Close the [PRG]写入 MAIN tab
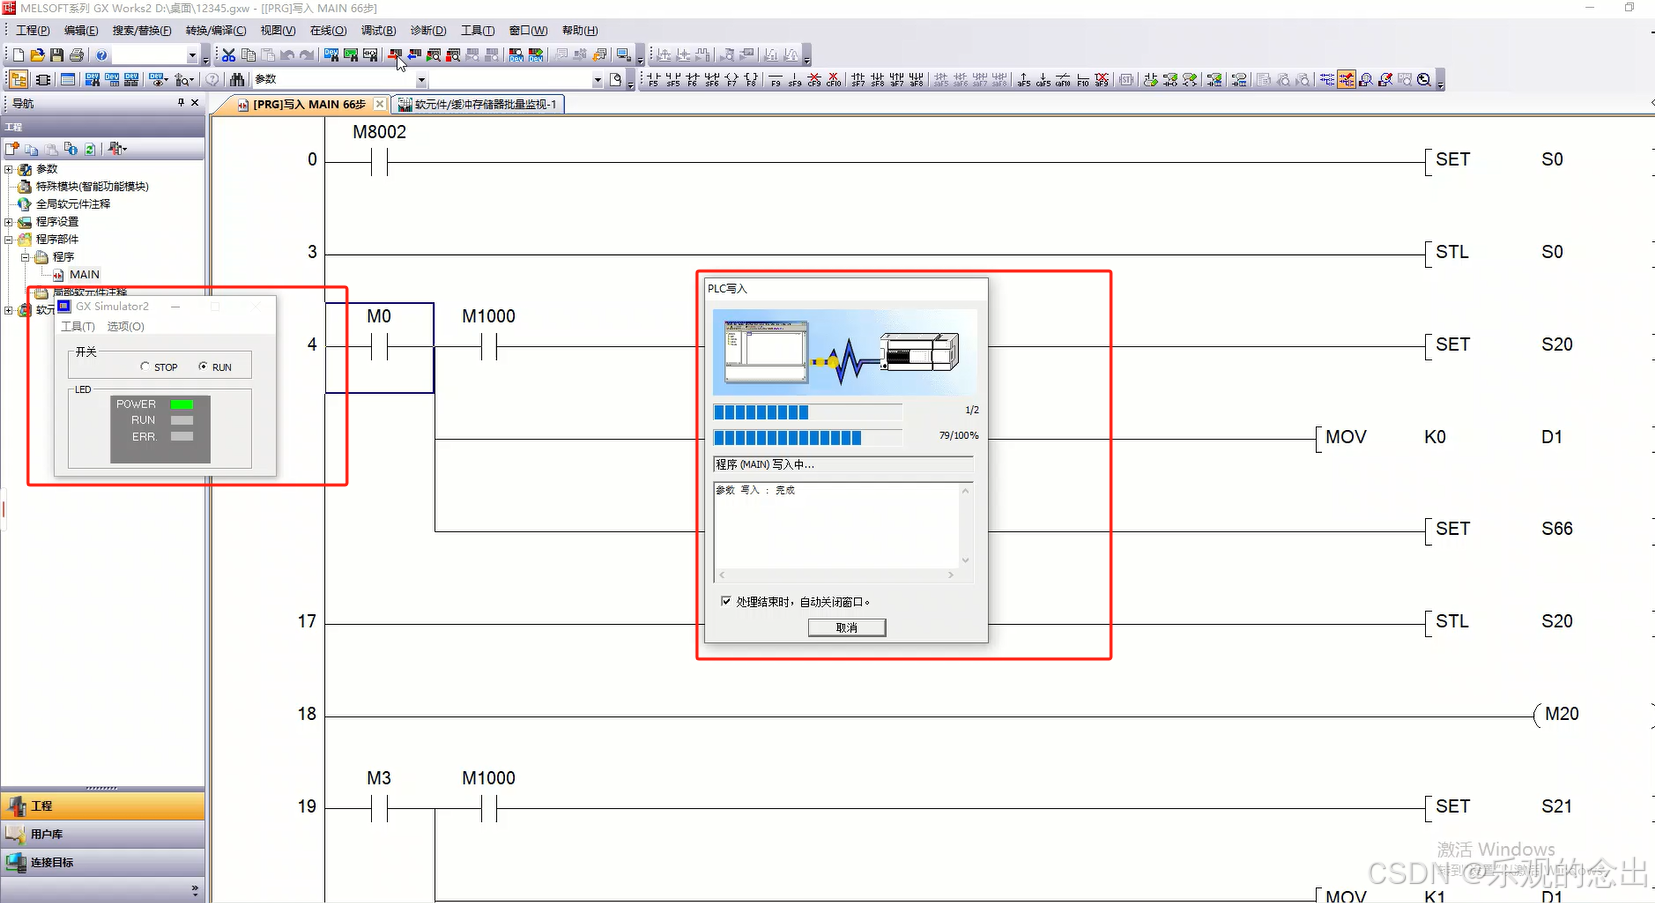This screenshot has height=903, width=1655. point(379,104)
